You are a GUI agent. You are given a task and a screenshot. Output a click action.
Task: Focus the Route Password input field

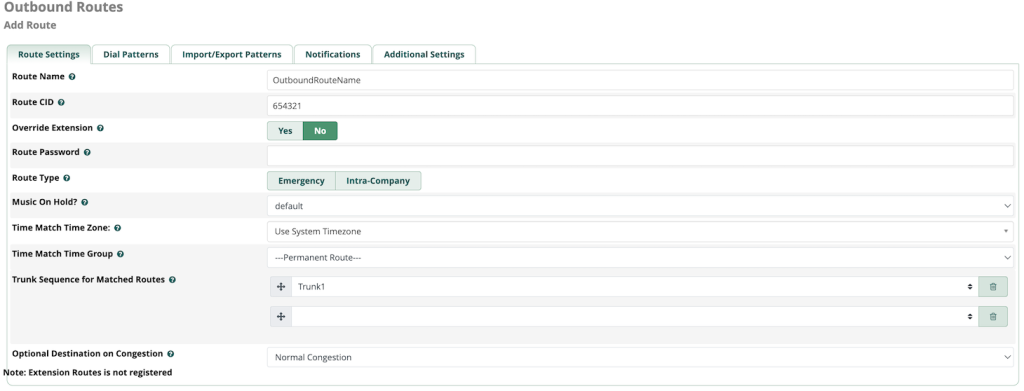click(x=640, y=155)
